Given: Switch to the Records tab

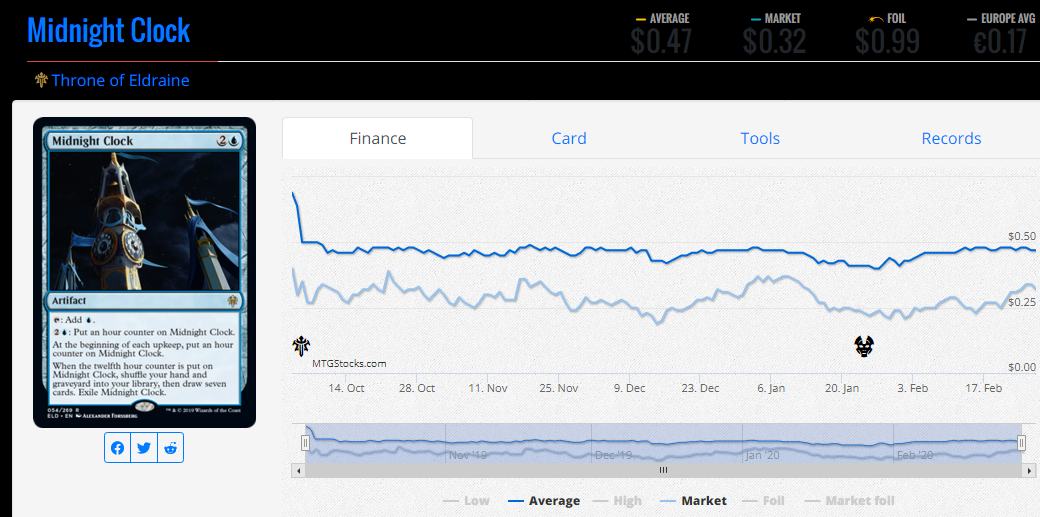Looking at the screenshot, I should (x=951, y=139).
